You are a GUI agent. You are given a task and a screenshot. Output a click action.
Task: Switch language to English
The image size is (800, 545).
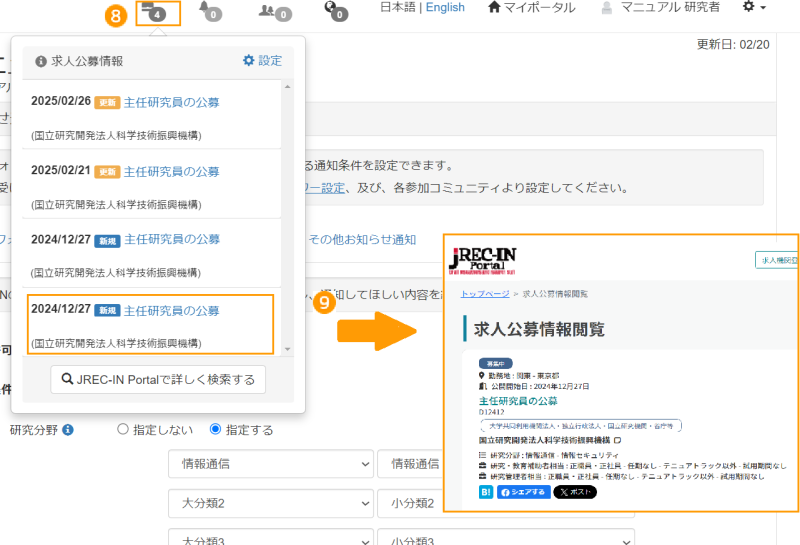pos(445,7)
